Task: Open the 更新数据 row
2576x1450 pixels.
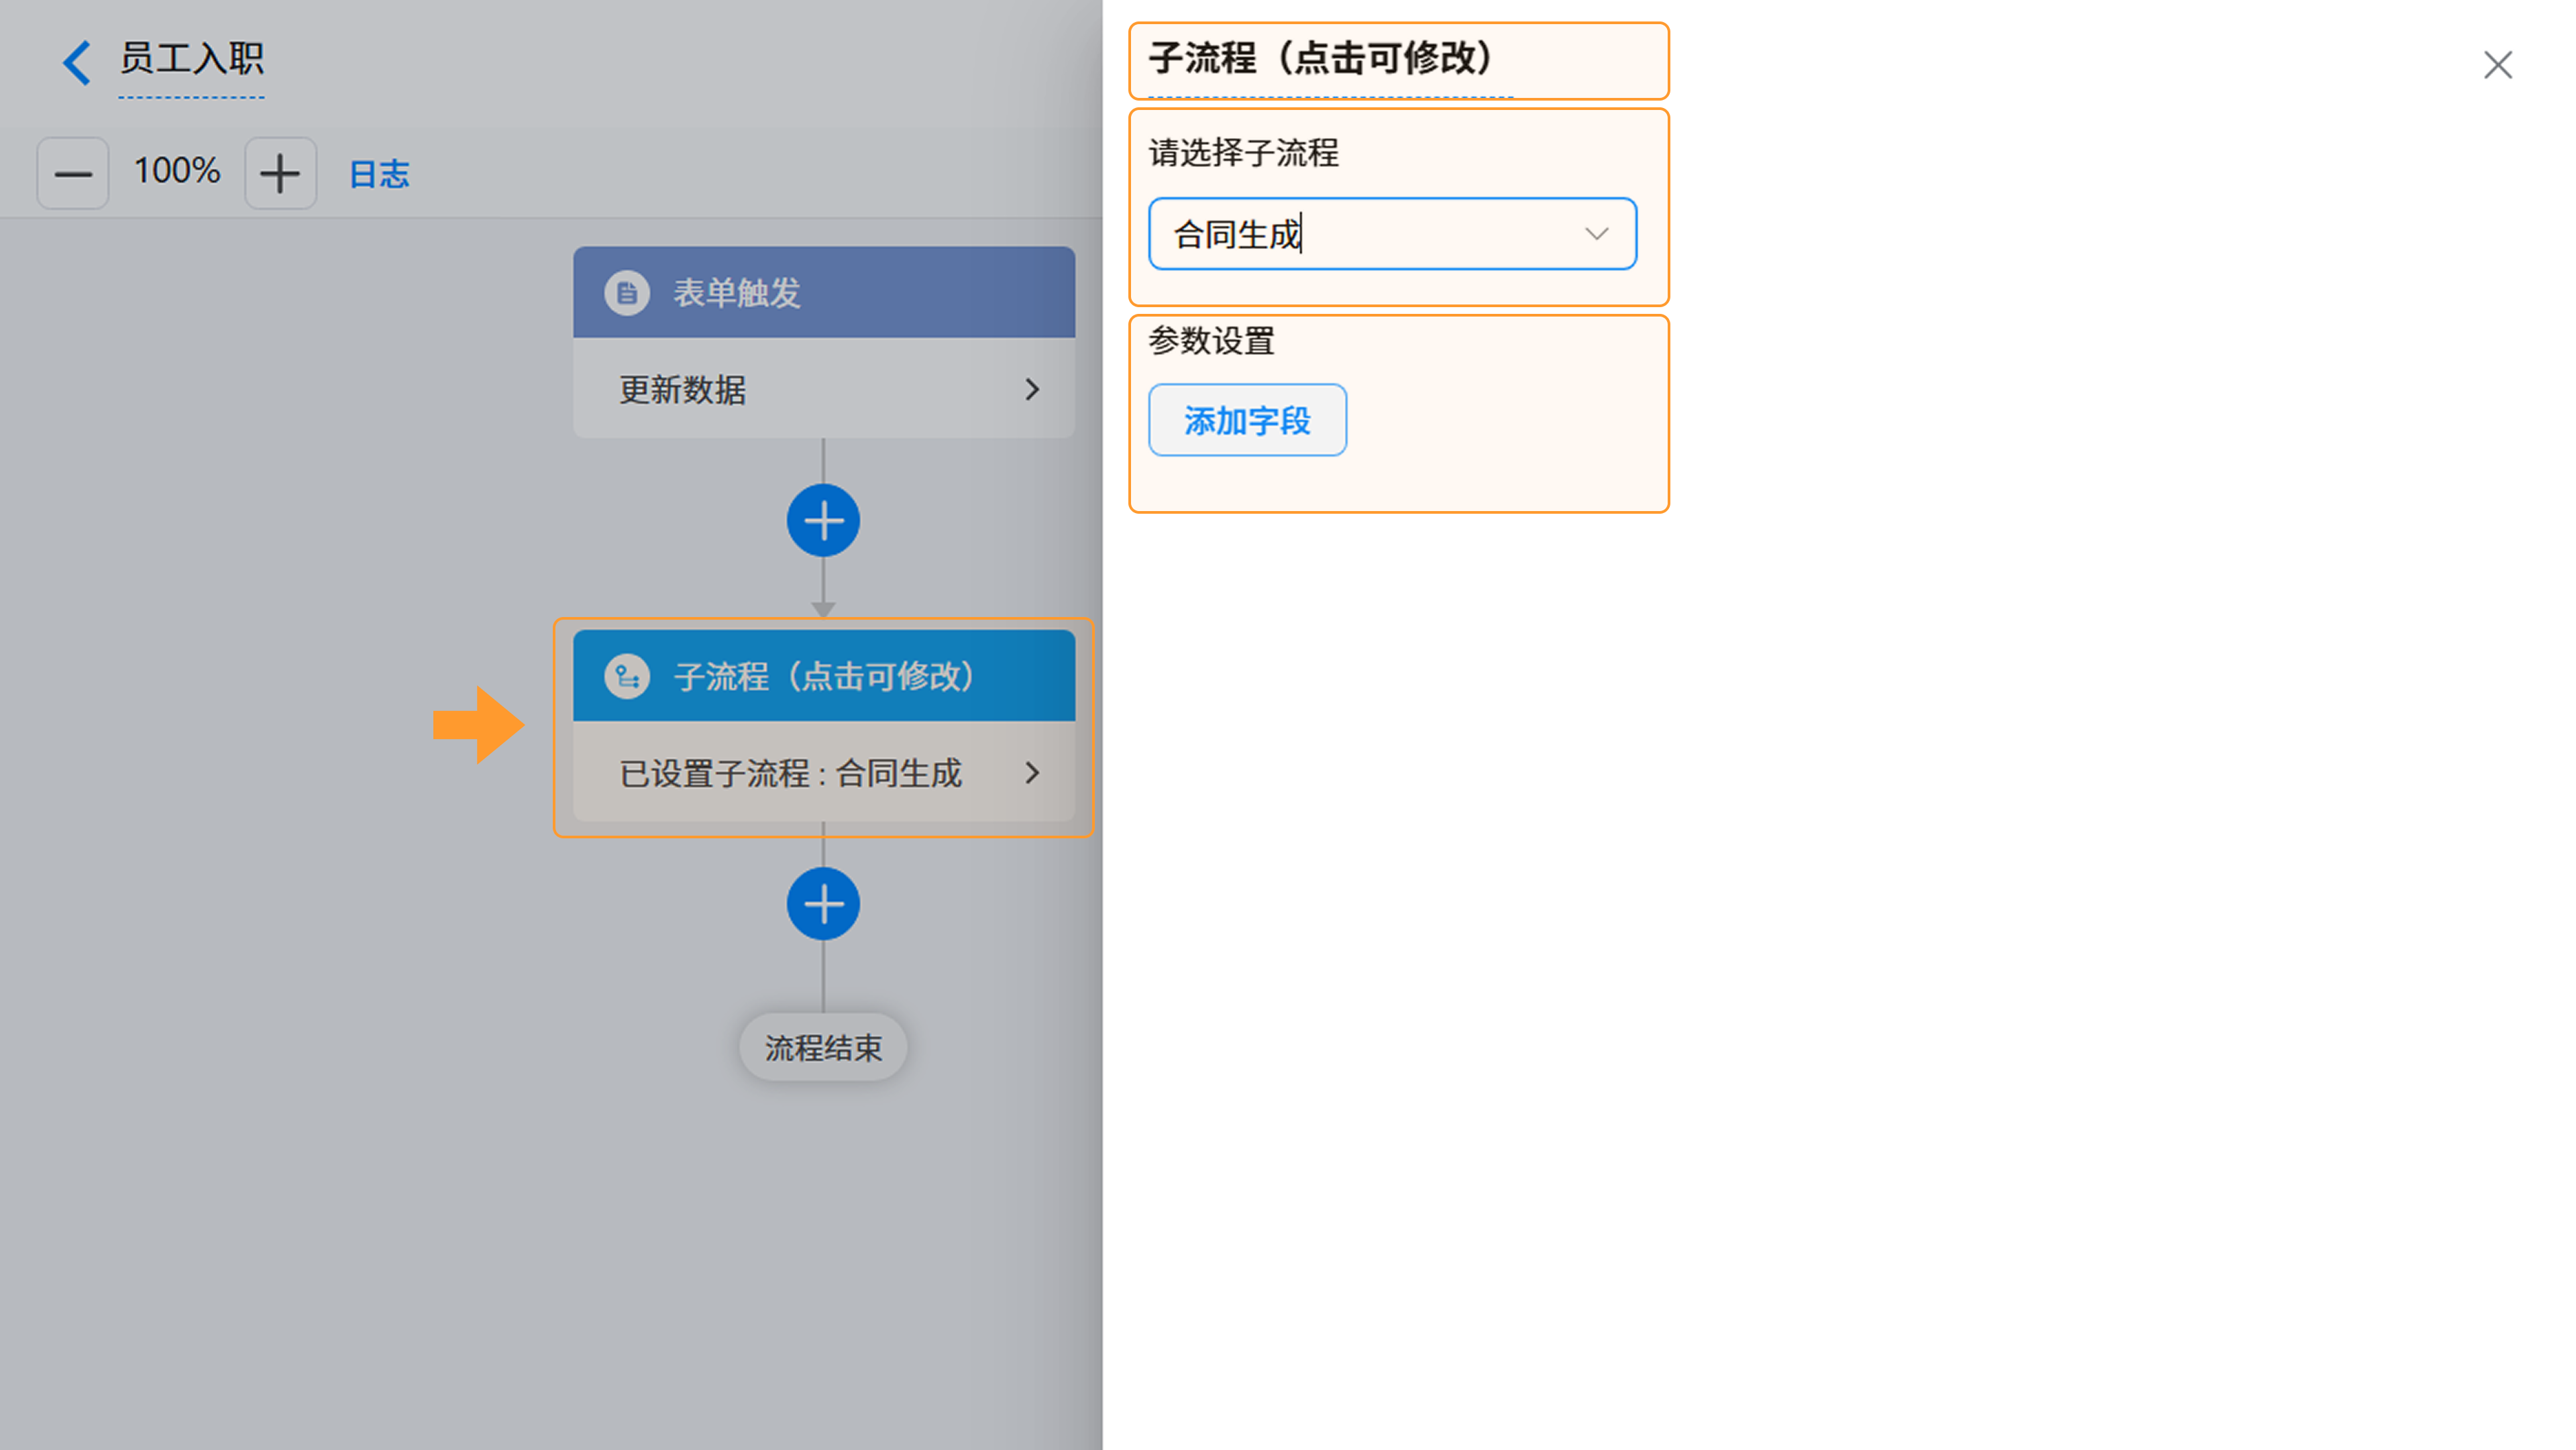Action: click(x=823, y=388)
